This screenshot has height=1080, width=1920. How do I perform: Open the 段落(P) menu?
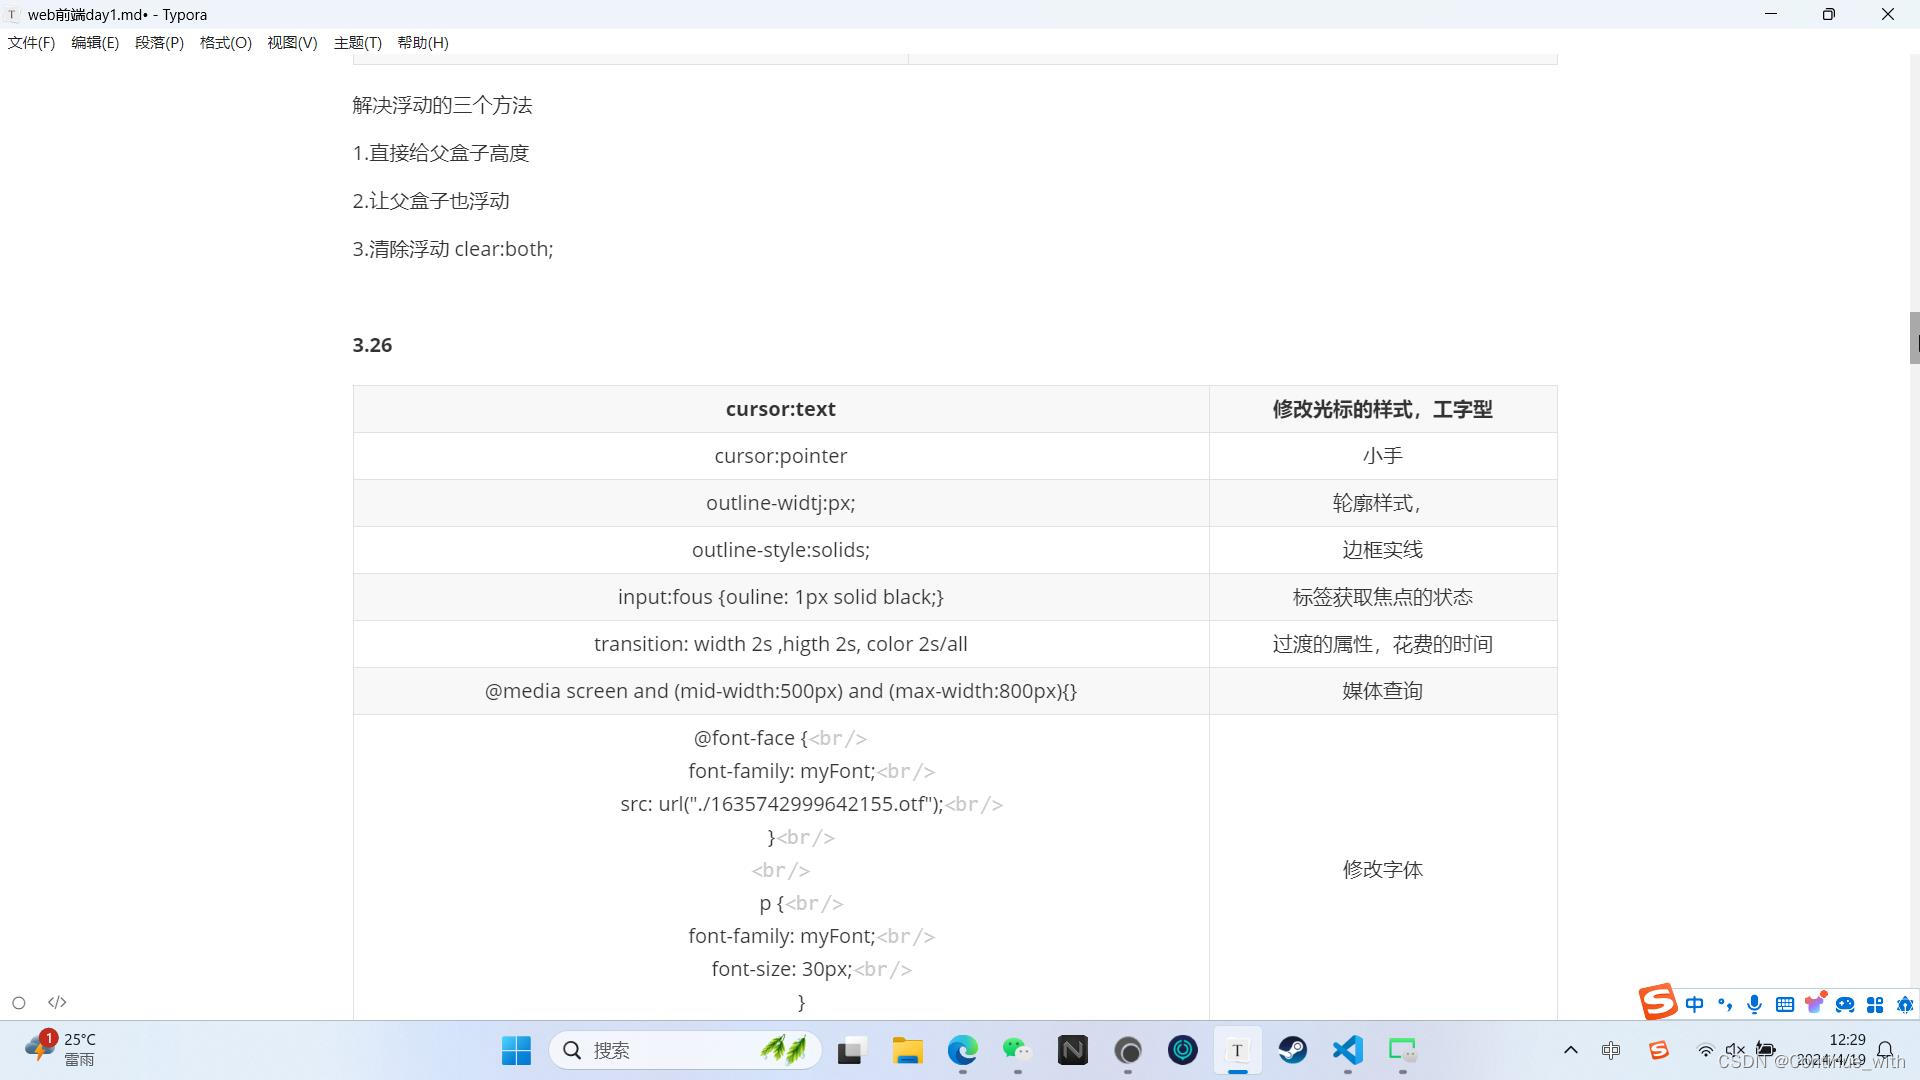[159, 43]
